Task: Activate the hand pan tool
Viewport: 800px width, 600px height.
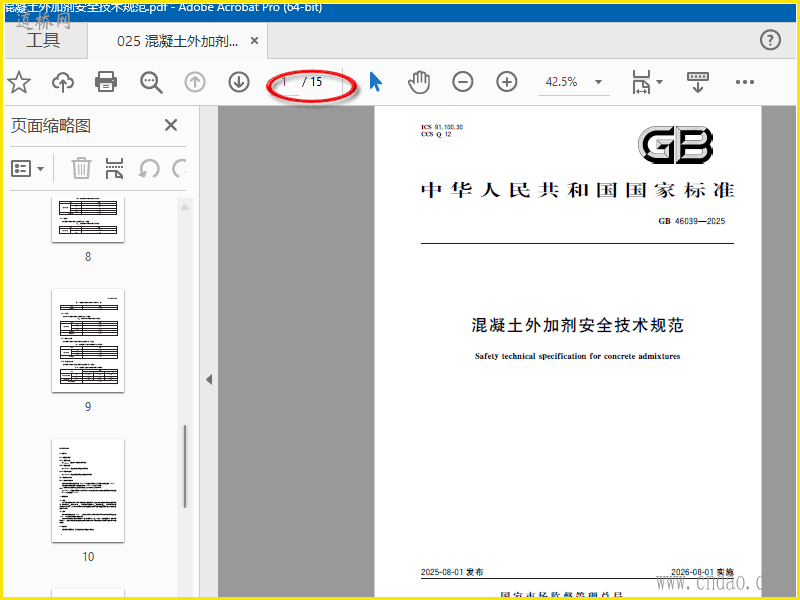Action: [419, 82]
